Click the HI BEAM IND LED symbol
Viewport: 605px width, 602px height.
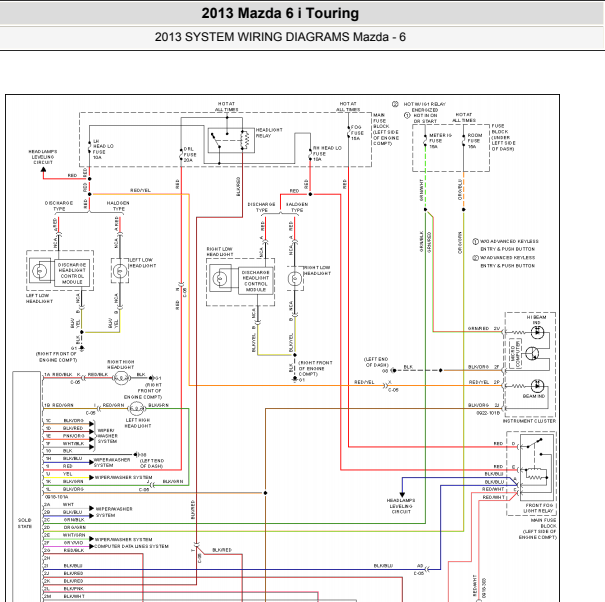[537, 332]
